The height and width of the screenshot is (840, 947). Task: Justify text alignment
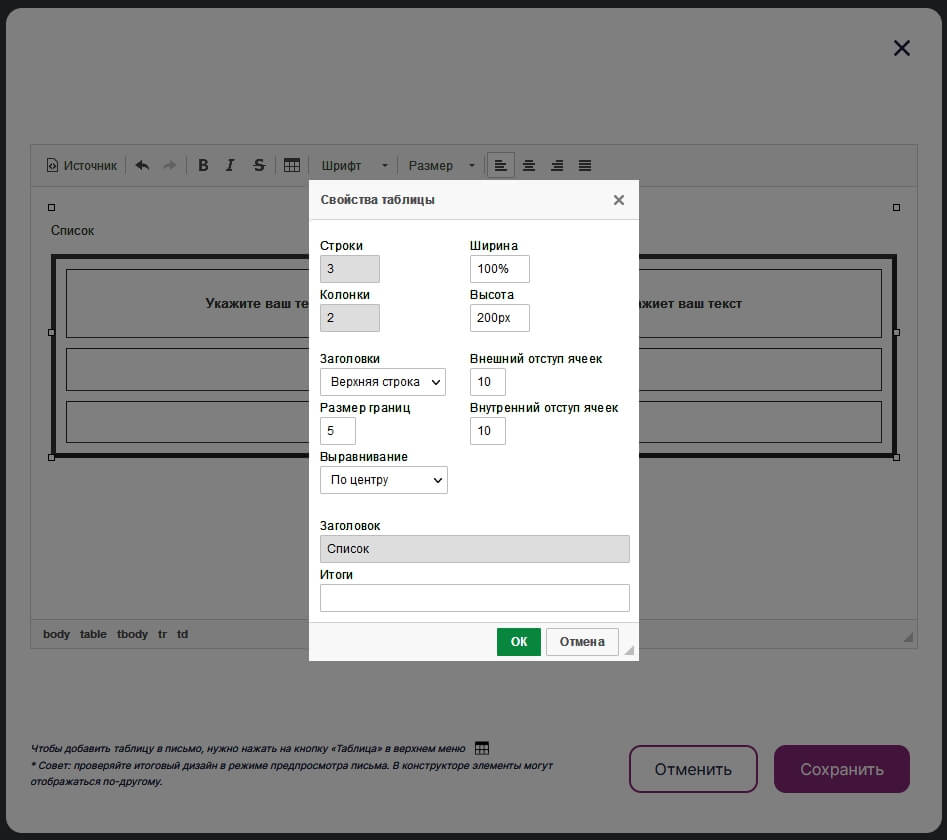click(585, 165)
